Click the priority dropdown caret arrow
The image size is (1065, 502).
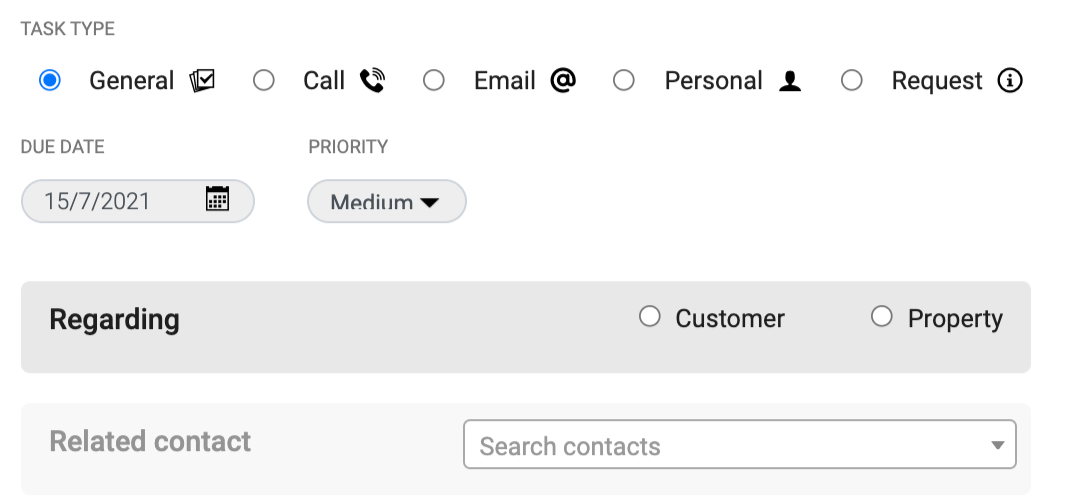coord(429,202)
